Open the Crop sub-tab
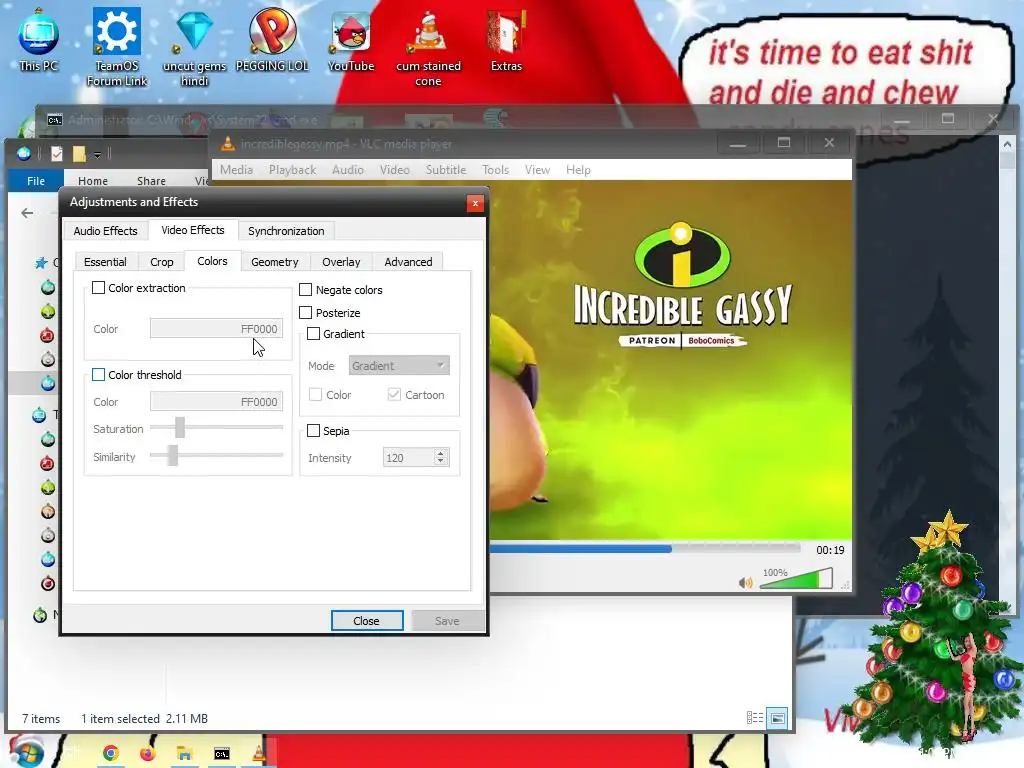Image resolution: width=1024 pixels, height=768 pixels. 161,262
